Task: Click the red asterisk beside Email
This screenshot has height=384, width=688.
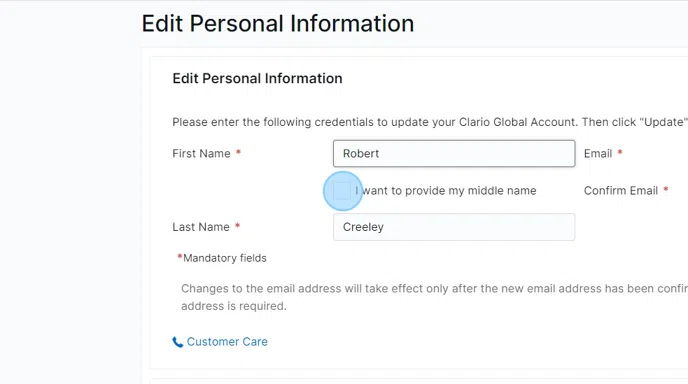Action: click(x=620, y=152)
